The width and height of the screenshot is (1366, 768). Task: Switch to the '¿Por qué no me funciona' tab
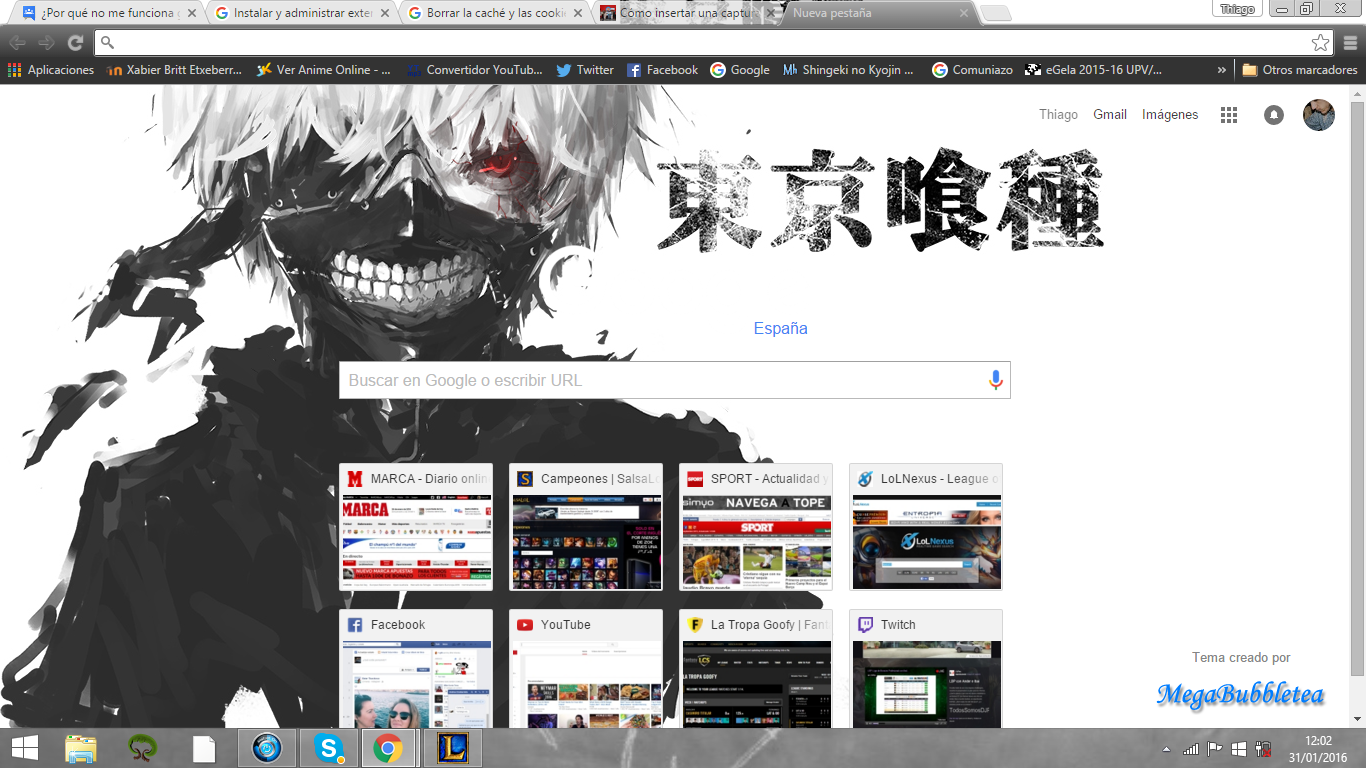[108, 13]
